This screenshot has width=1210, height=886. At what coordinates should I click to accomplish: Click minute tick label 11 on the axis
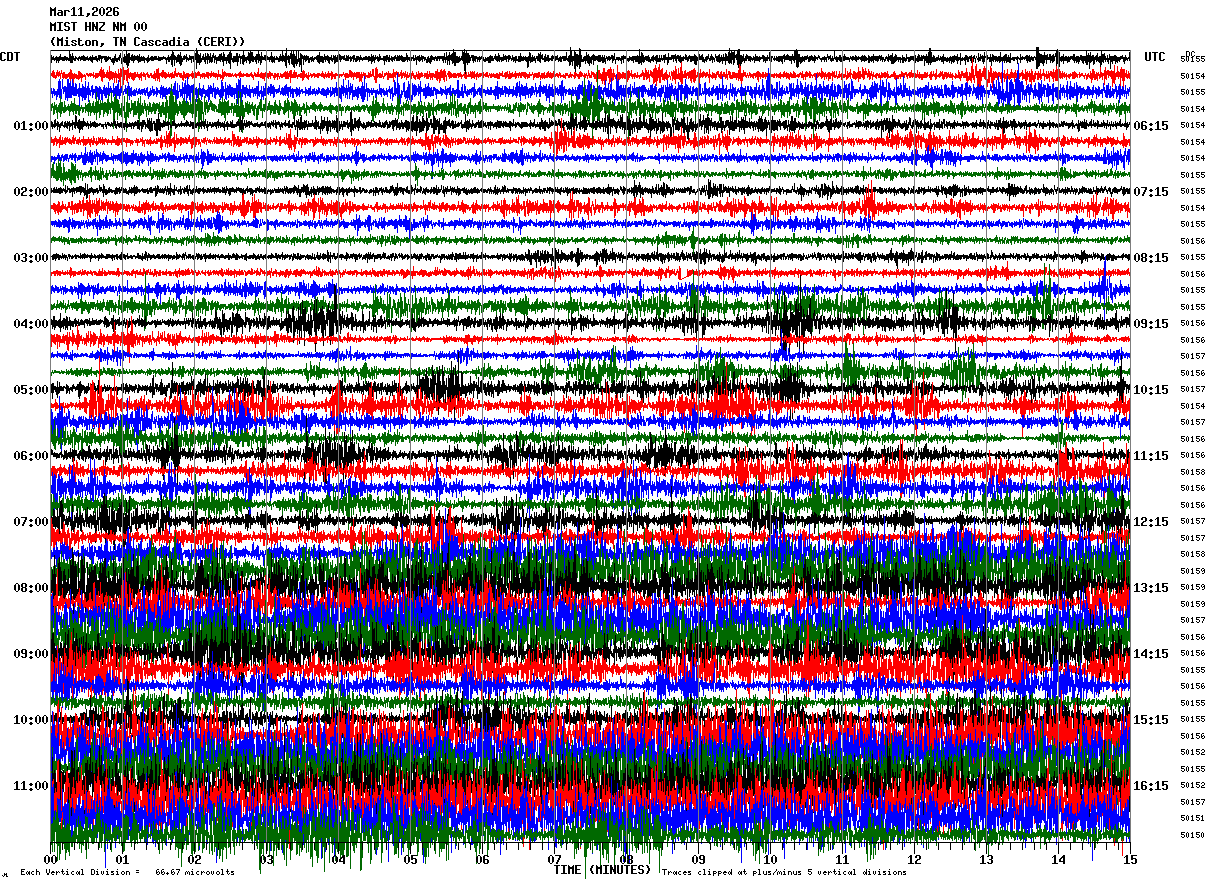[843, 860]
